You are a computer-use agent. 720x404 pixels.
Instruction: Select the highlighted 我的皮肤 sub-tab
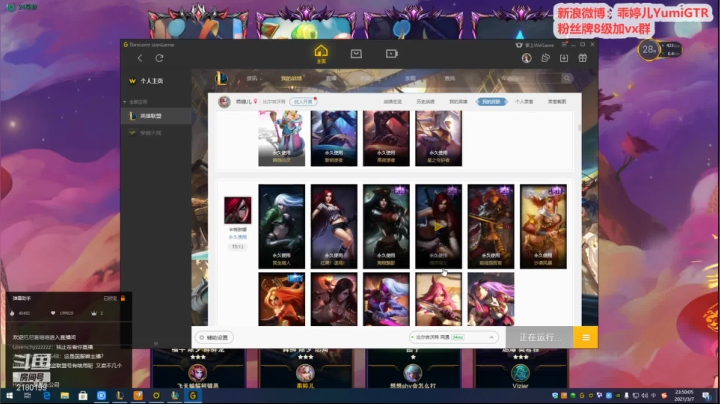[491, 101]
